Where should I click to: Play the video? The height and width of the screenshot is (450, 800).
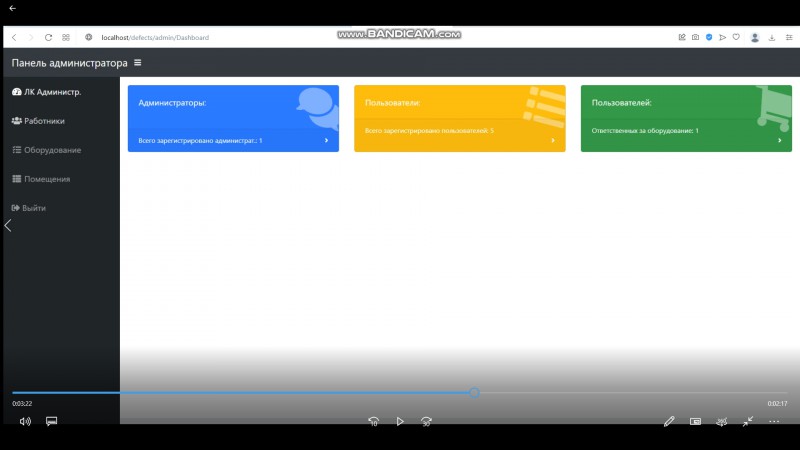tap(400, 421)
